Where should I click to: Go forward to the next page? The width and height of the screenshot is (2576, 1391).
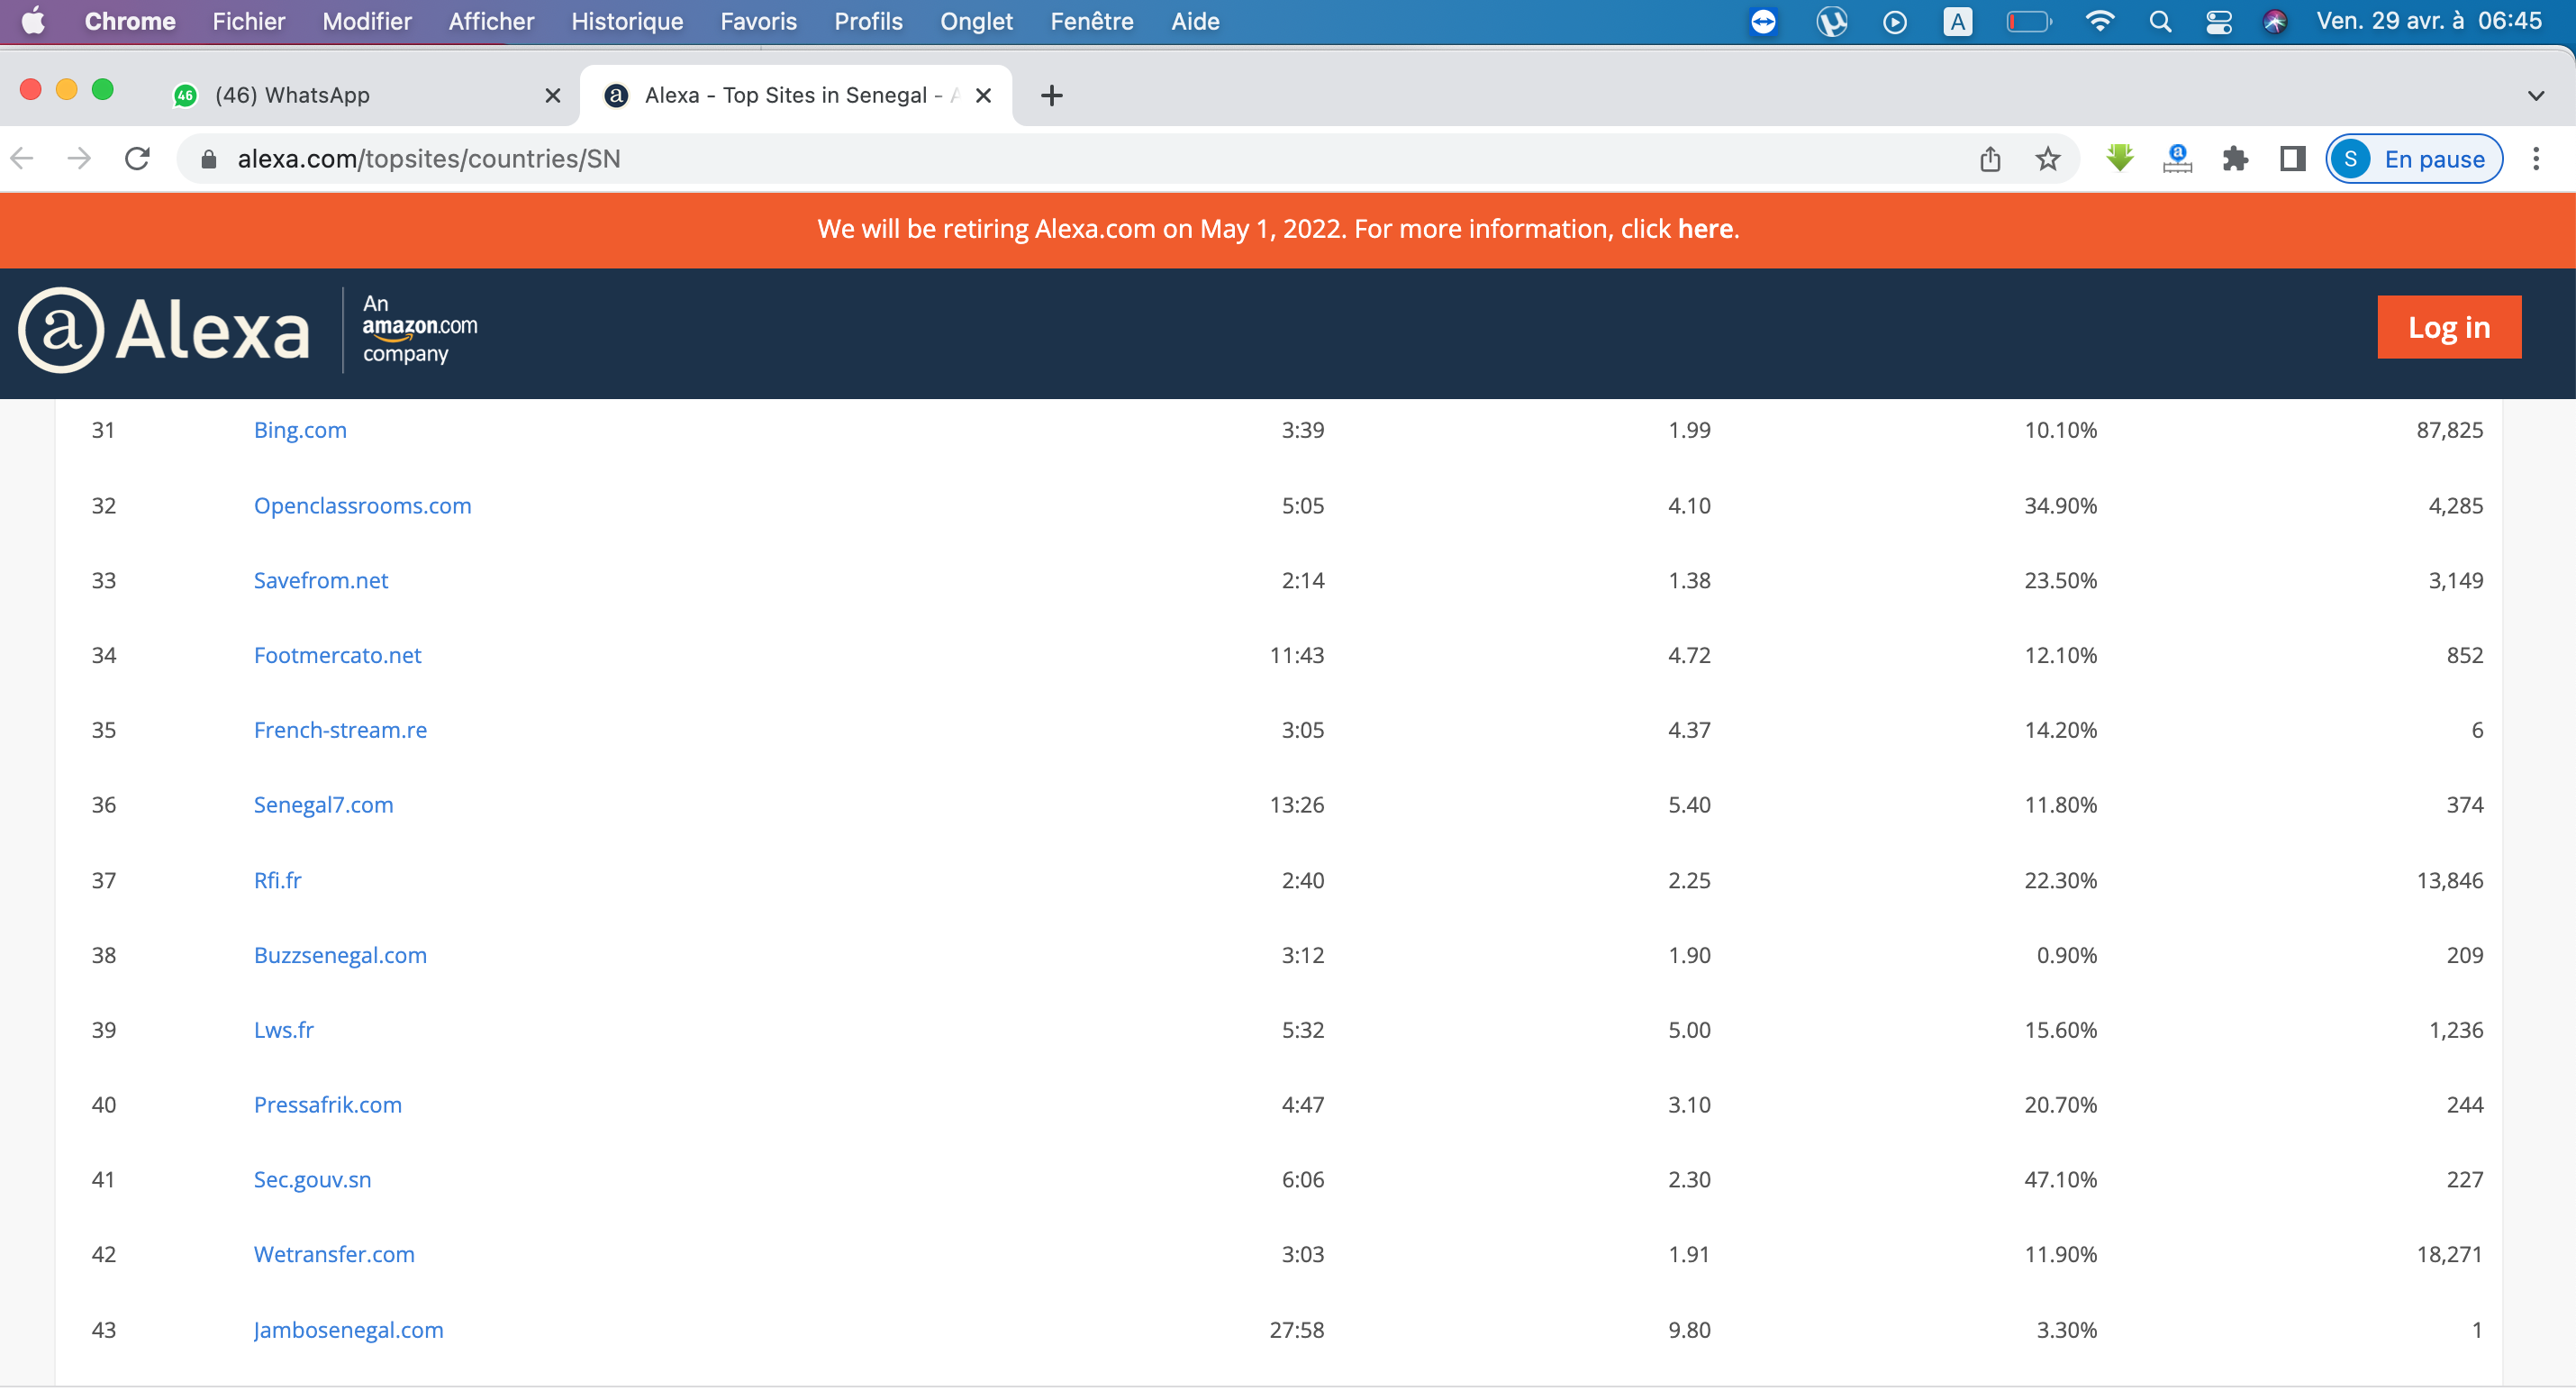click(79, 158)
